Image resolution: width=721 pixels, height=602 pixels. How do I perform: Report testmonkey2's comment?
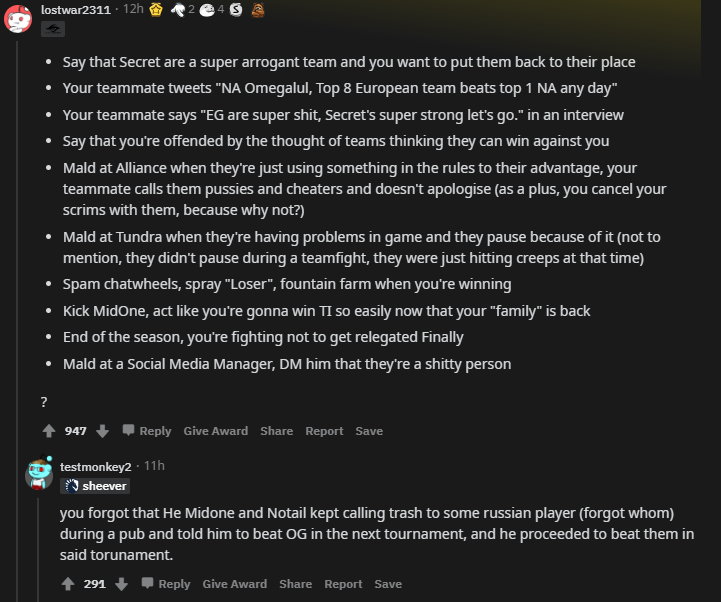tap(343, 584)
